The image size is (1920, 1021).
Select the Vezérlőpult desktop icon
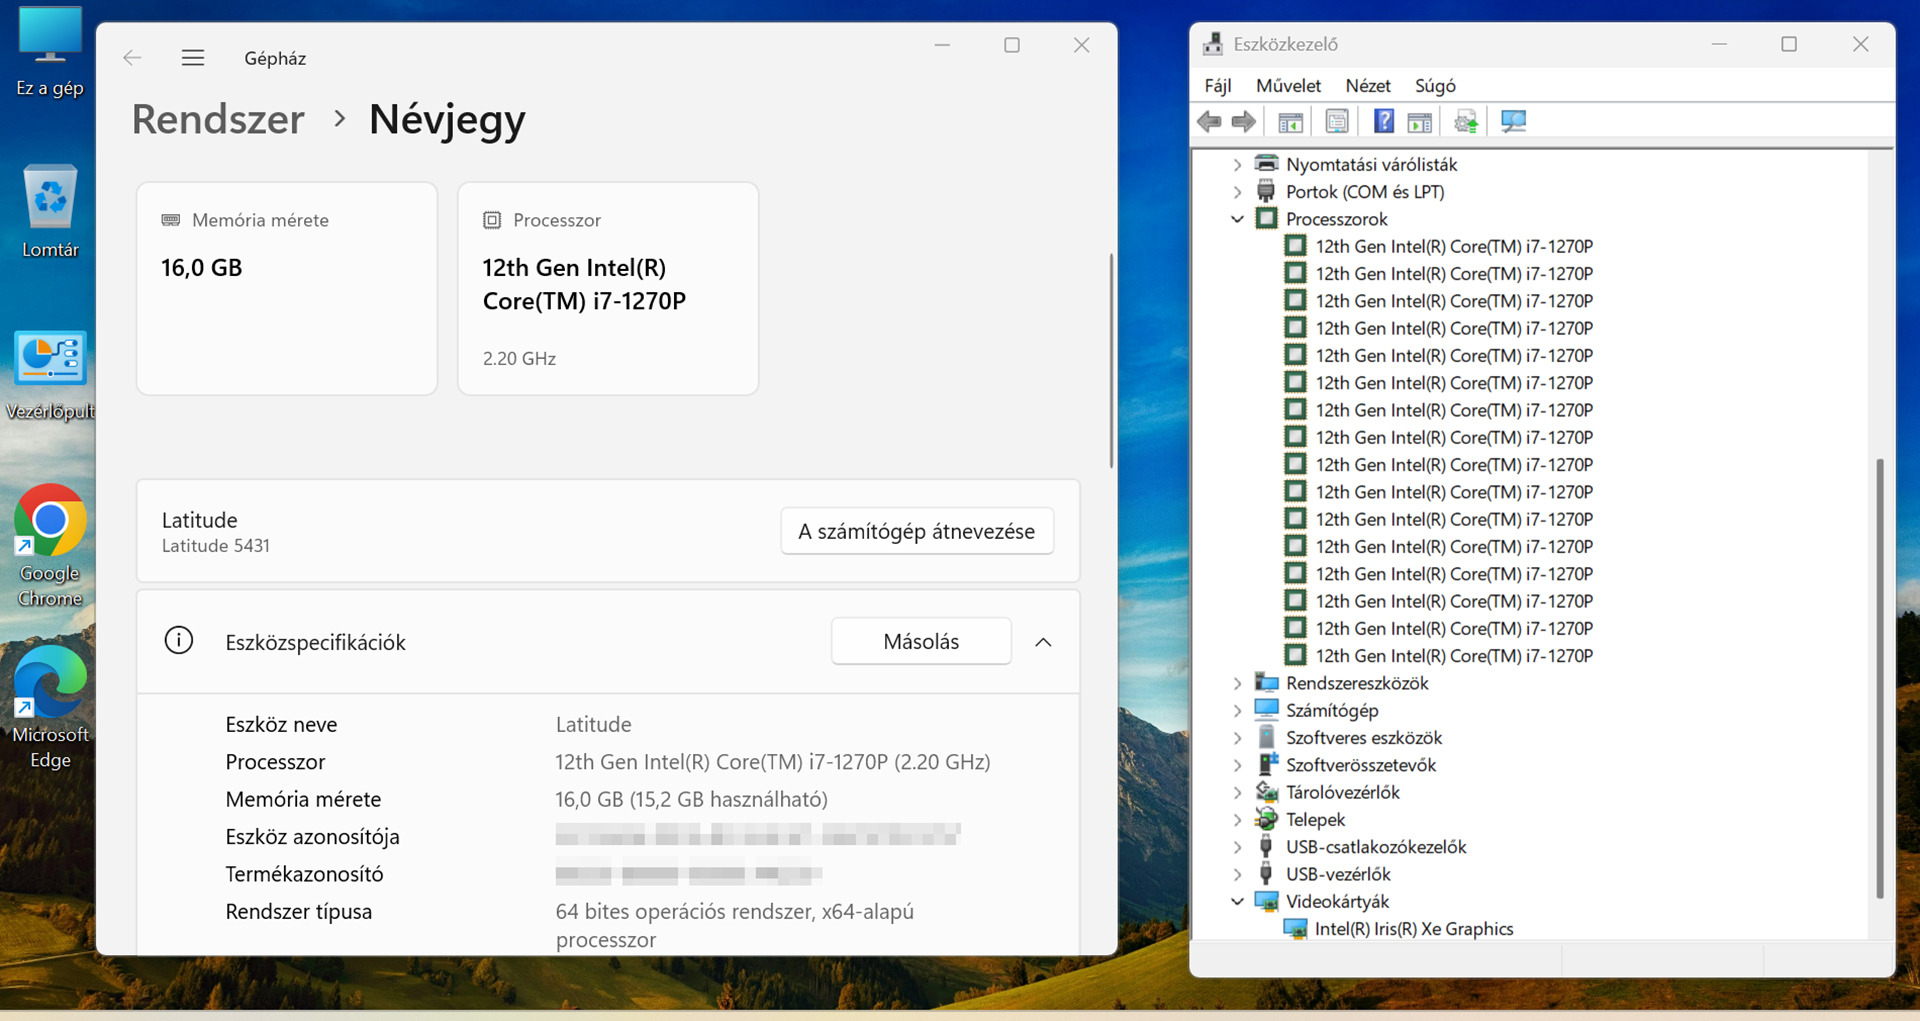coord(50,375)
